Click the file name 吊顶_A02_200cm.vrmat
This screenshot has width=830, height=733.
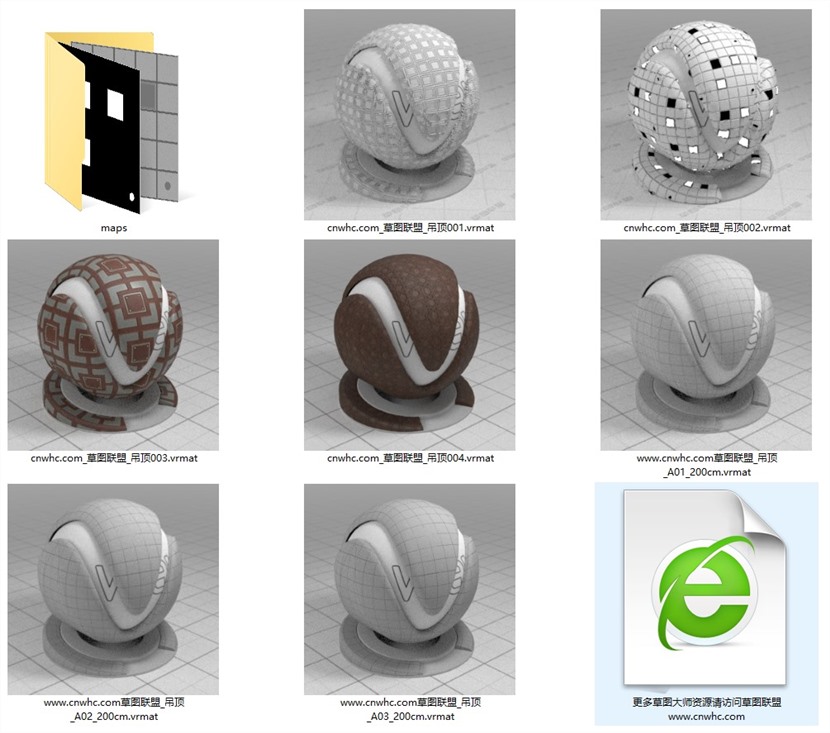(x=114, y=710)
